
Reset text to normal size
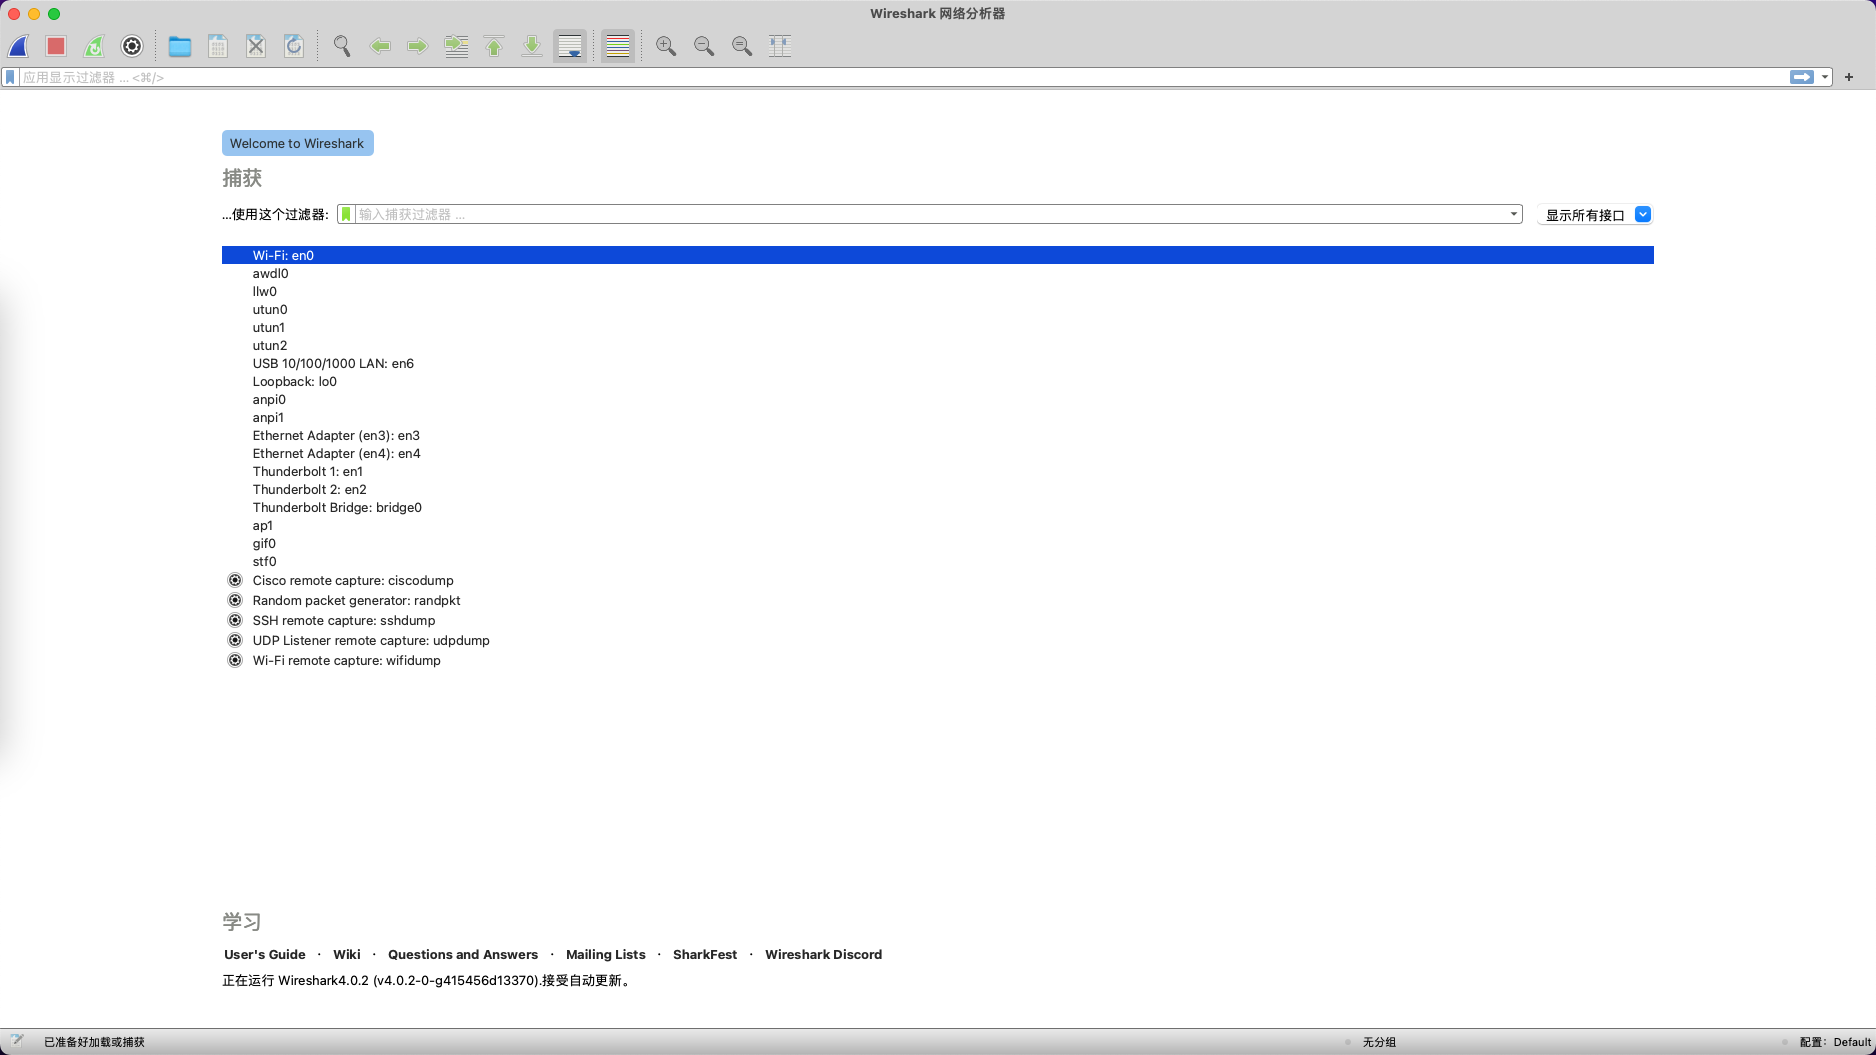tap(742, 46)
